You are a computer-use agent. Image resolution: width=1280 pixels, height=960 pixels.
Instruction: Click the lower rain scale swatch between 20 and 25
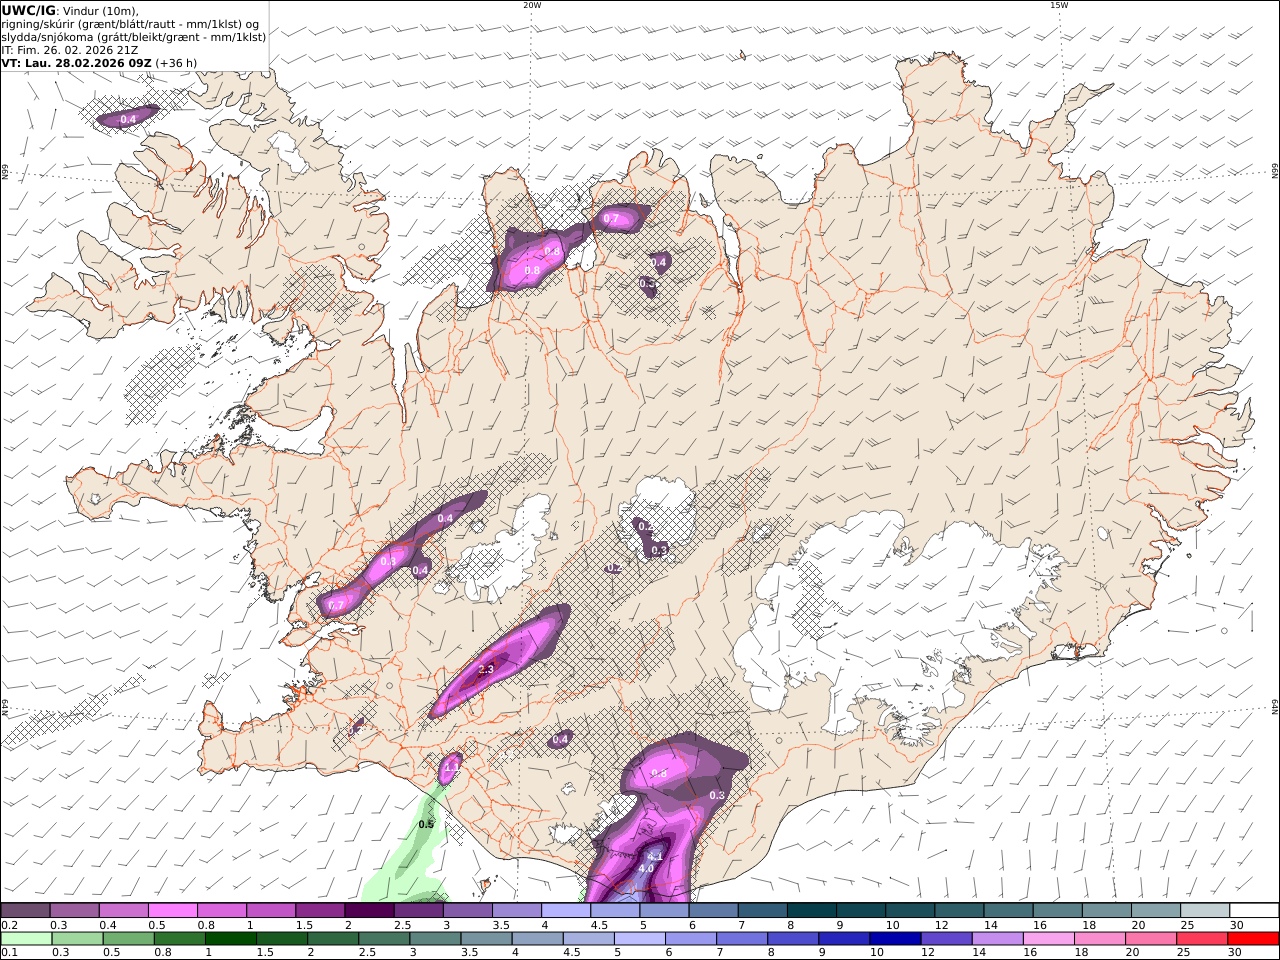[x=1151, y=939]
